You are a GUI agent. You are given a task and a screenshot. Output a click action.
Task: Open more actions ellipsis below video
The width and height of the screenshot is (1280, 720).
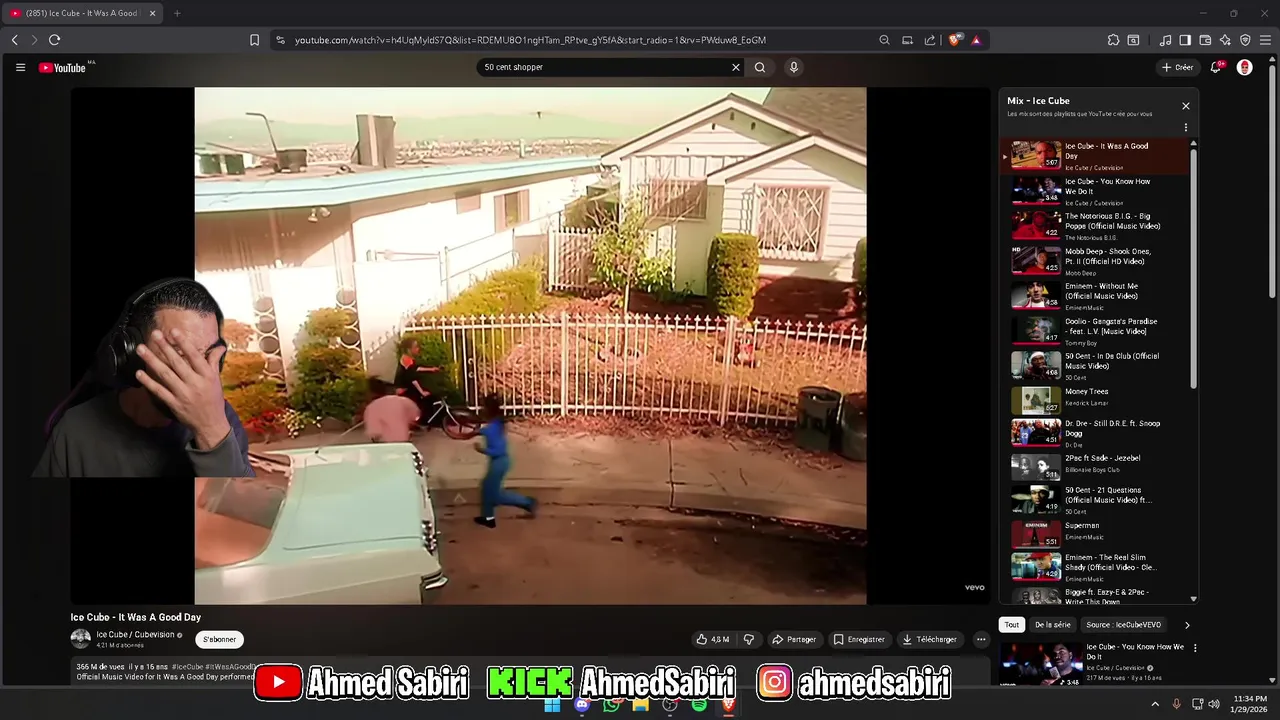(981, 639)
